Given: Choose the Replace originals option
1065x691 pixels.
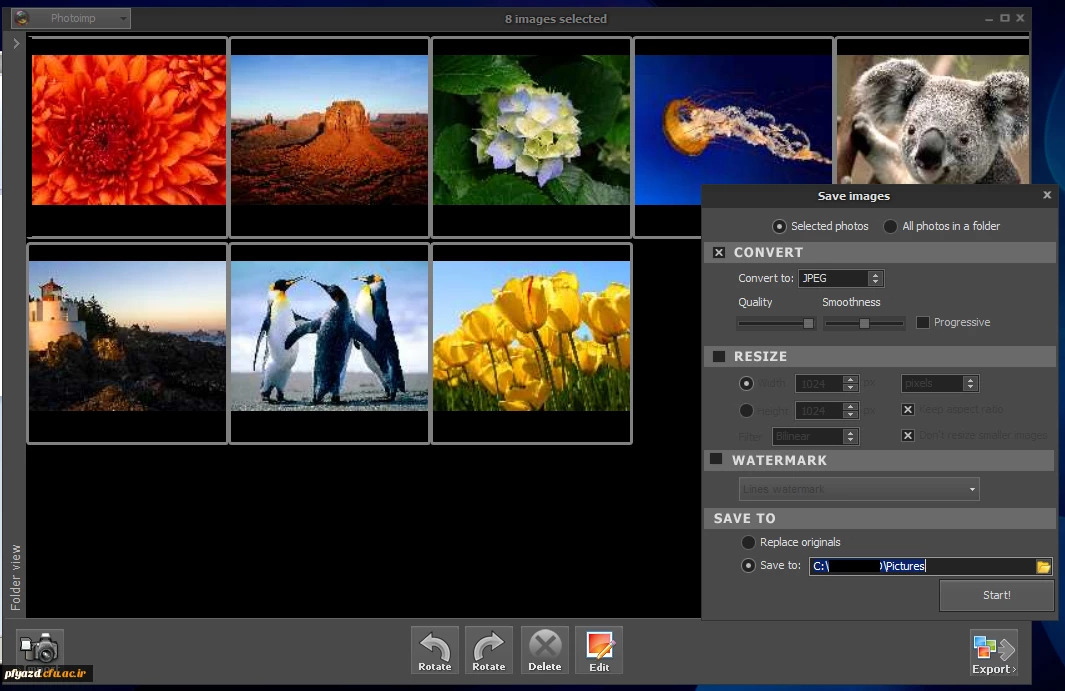Looking at the screenshot, I should tap(748, 542).
